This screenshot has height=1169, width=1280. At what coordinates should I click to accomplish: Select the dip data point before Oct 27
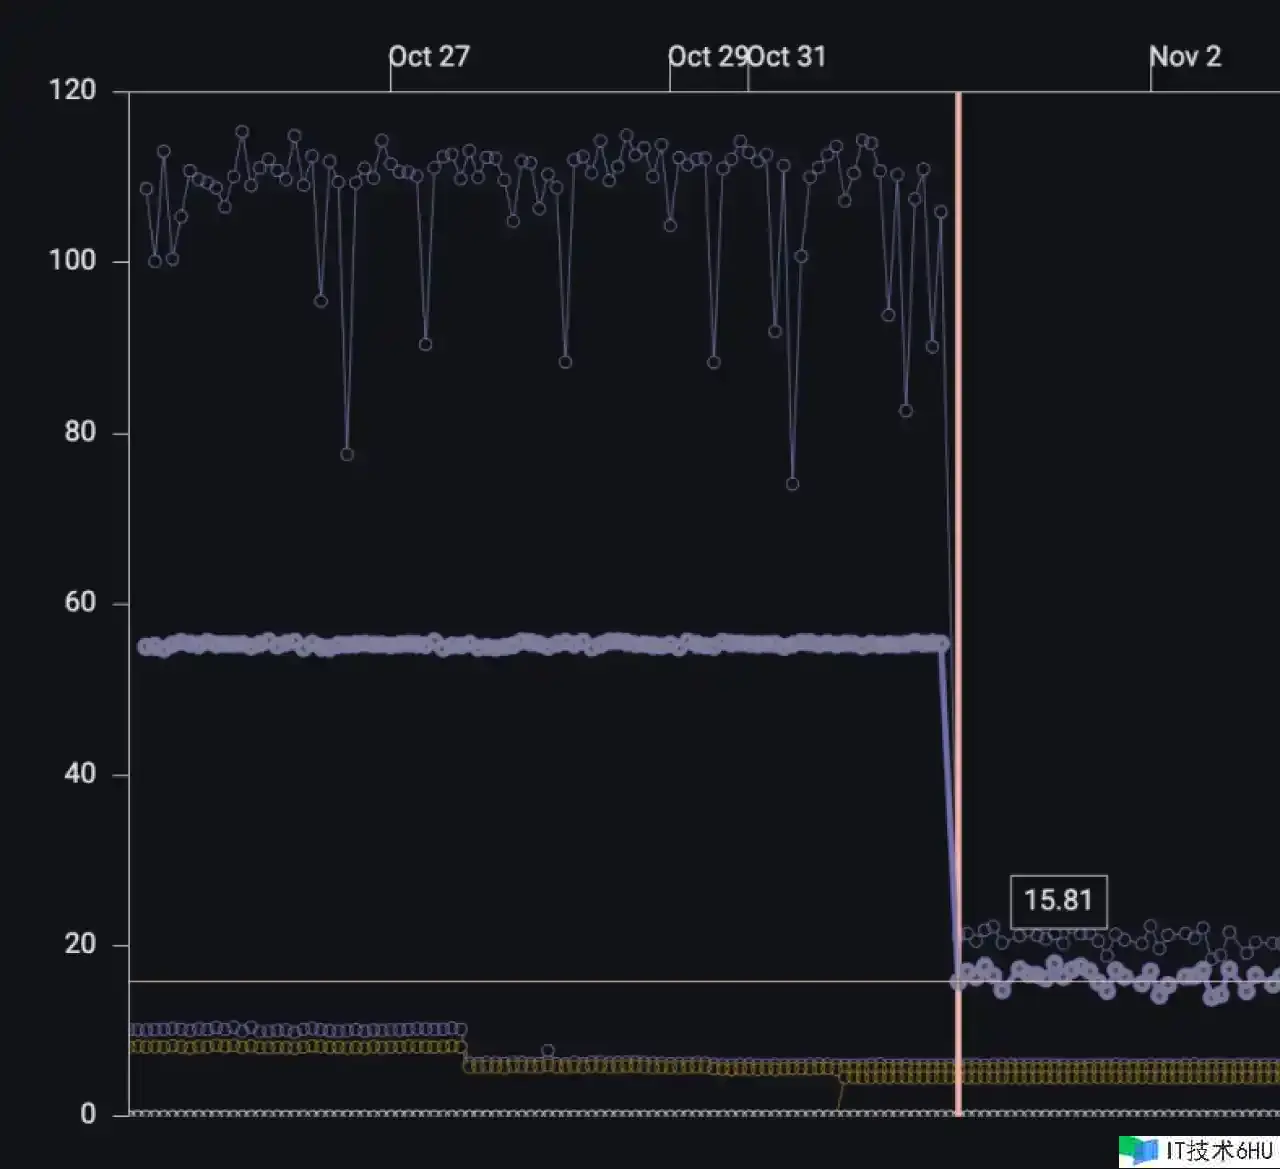(x=347, y=454)
